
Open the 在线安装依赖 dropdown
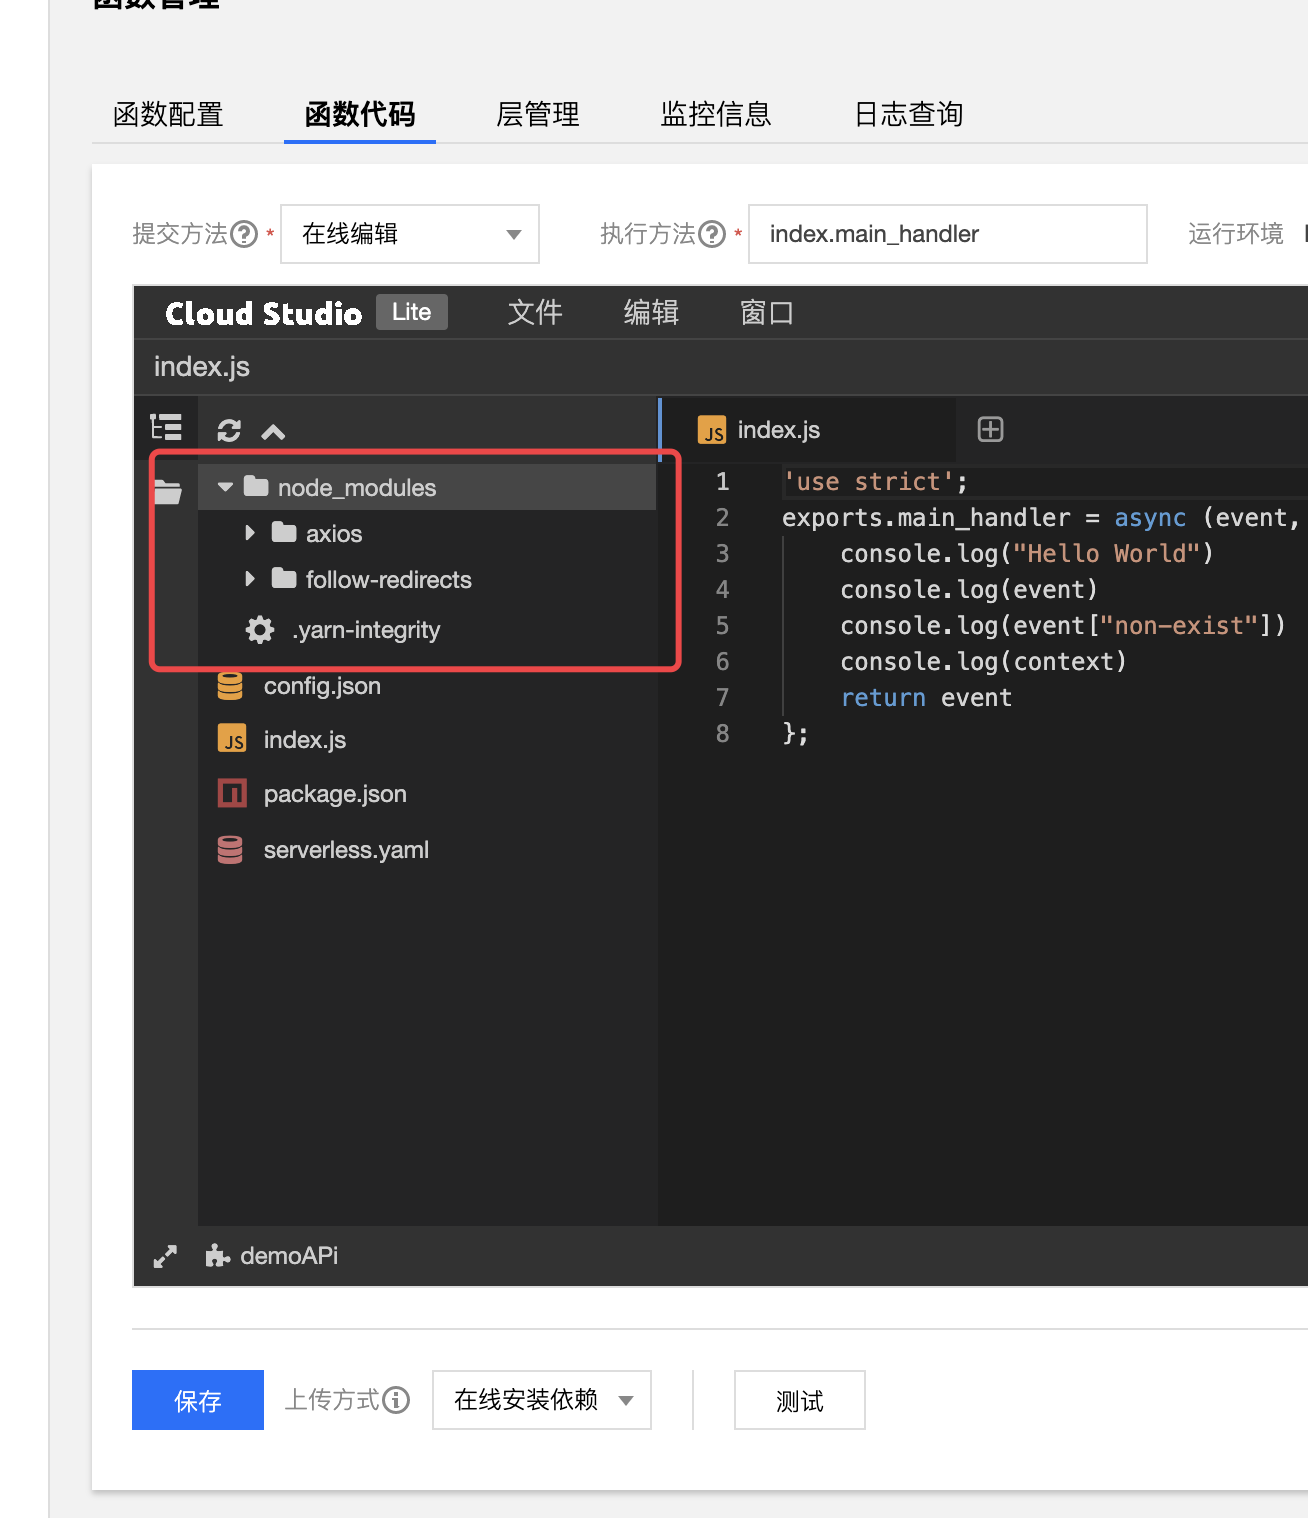point(542,1400)
